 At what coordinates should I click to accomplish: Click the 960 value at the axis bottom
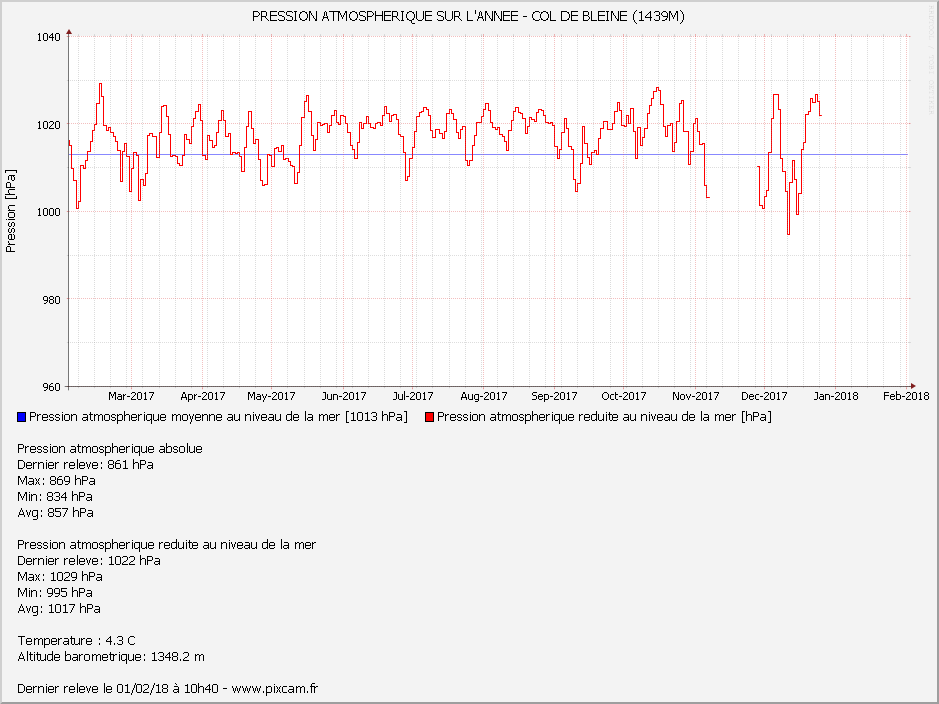52,387
